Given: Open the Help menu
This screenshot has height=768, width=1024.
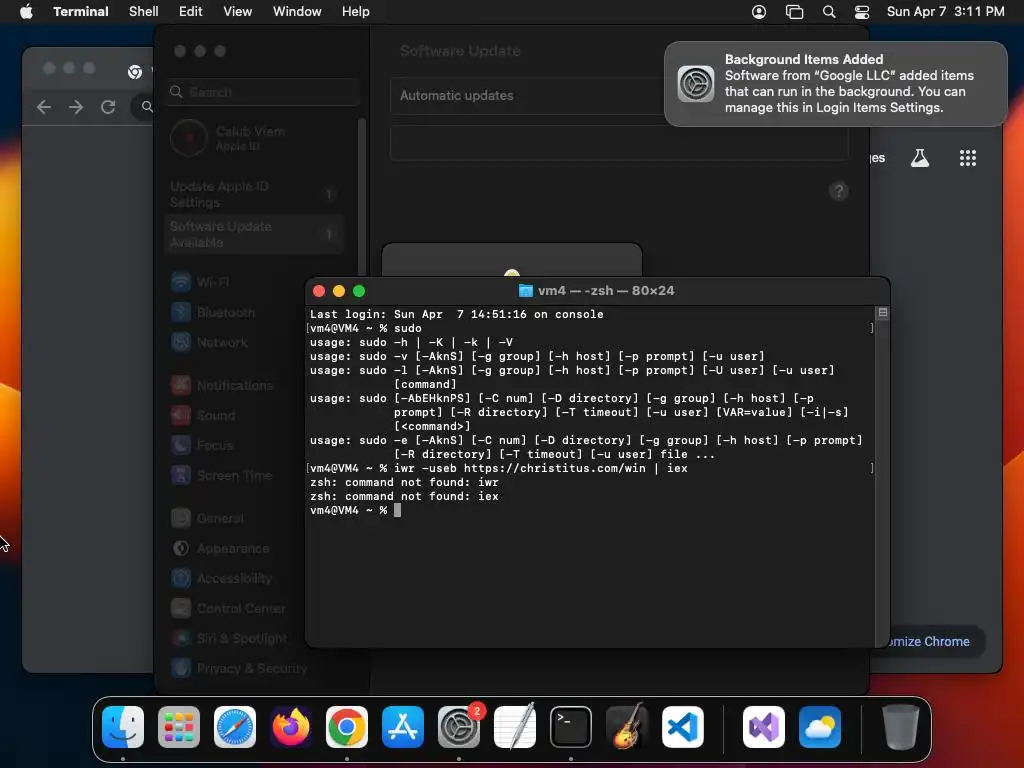Looking at the screenshot, I should [x=355, y=11].
